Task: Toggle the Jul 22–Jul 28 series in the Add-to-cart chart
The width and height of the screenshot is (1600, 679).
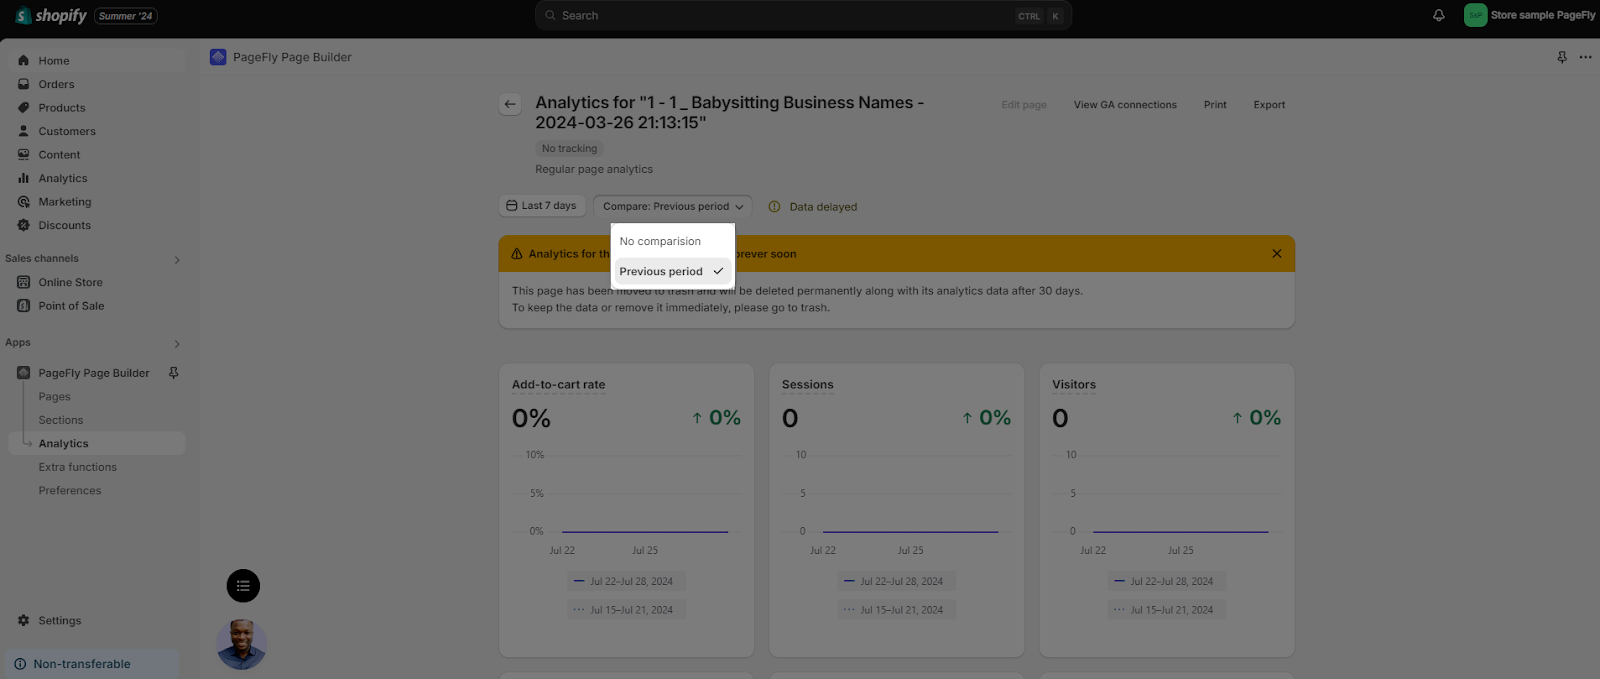Action: pos(622,581)
